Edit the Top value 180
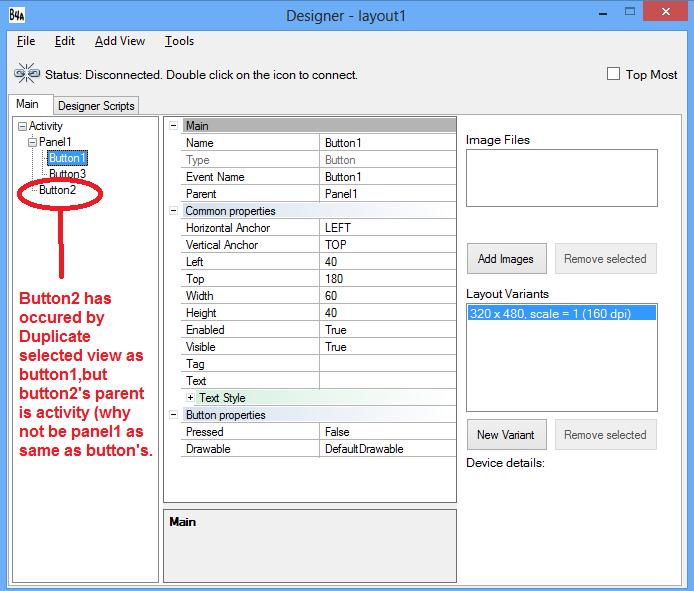This screenshot has height=591, width=694. 387,279
